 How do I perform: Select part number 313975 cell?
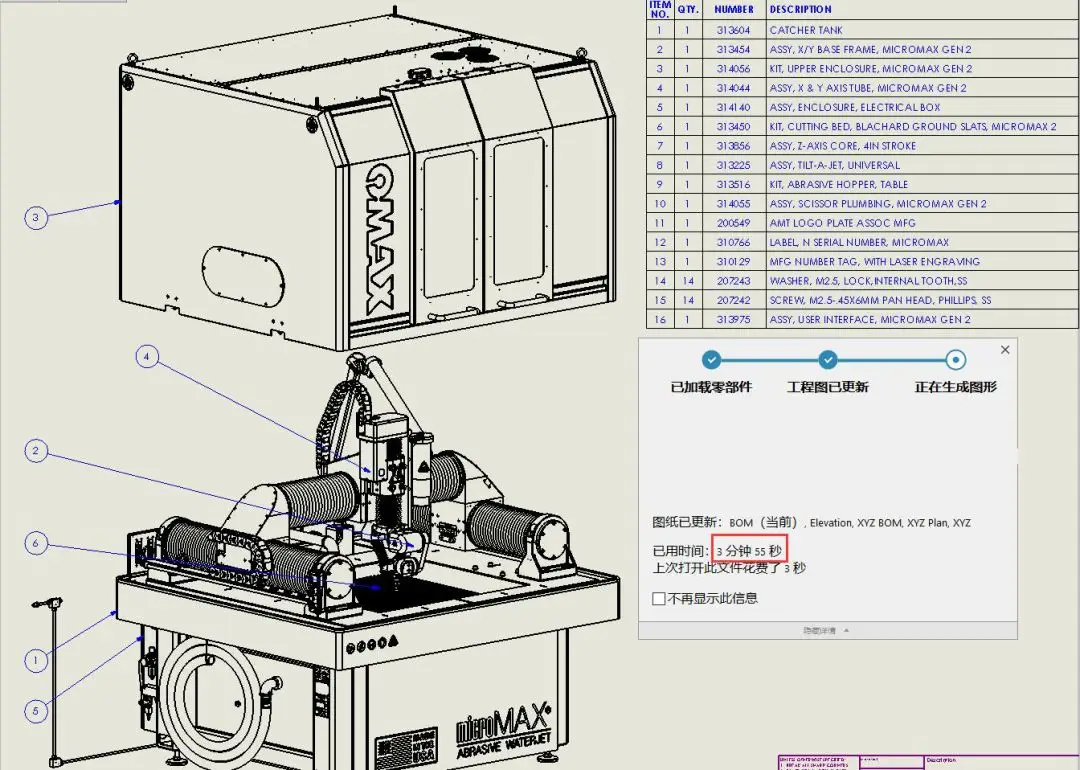click(x=734, y=320)
